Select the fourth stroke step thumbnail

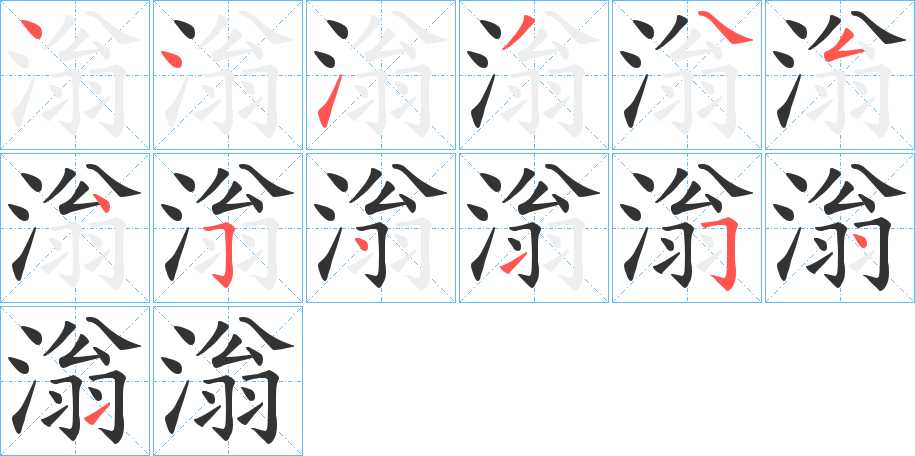pyautogui.click(x=534, y=75)
